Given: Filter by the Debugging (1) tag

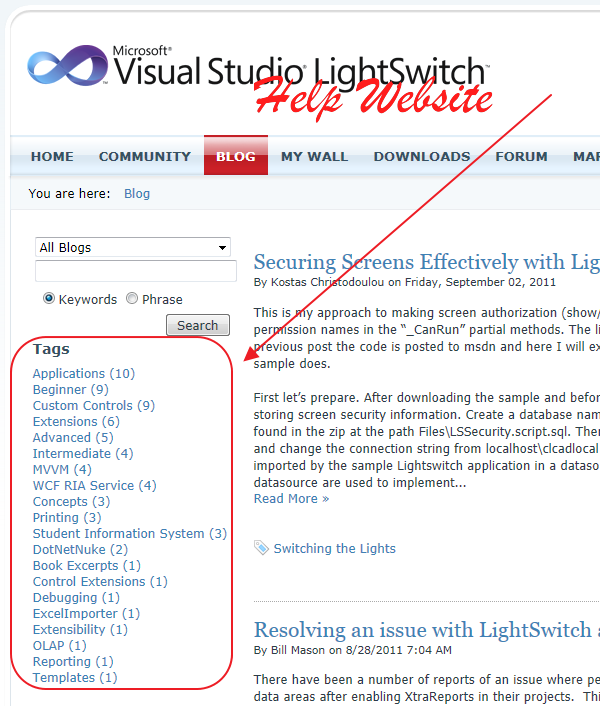Looking at the screenshot, I should (x=76, y=597).
